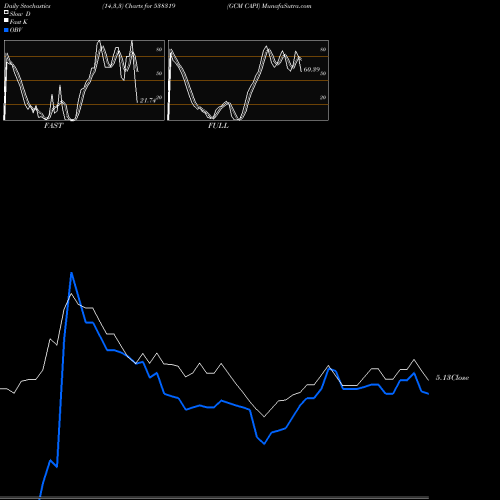Click the FAST stochastic chart panel
500x500 pixels.
click(84, 80)
